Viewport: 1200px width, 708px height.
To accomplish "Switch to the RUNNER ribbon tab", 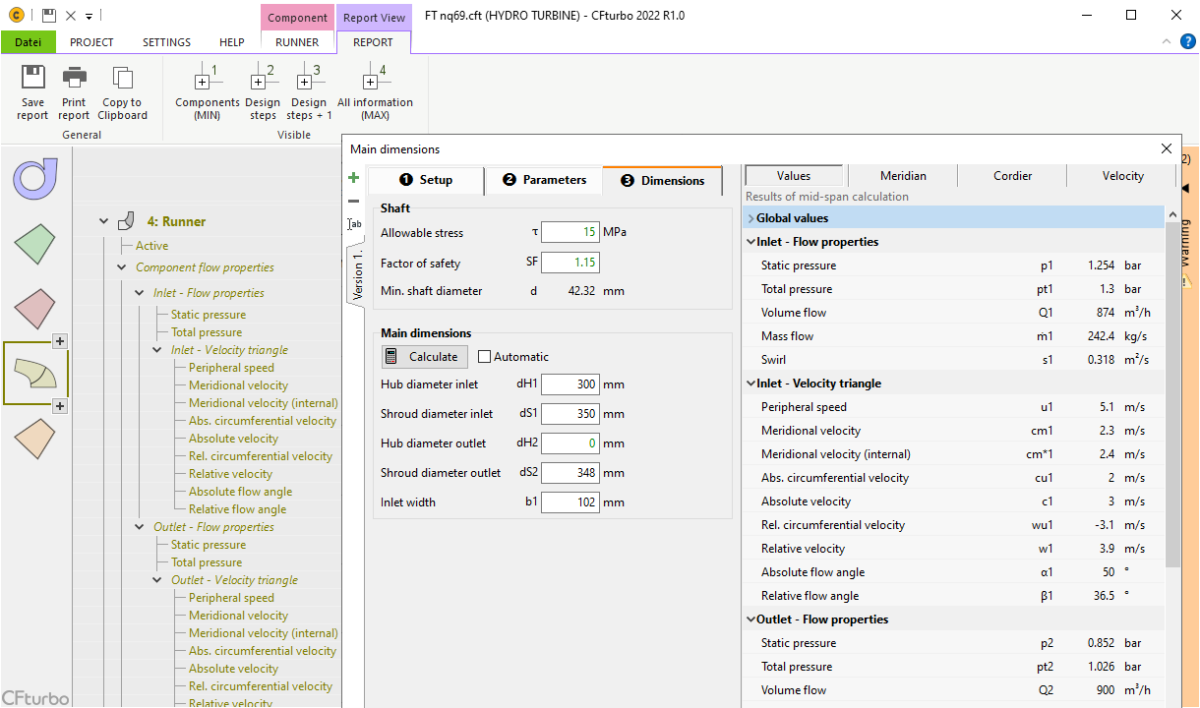I will point(297,42).
